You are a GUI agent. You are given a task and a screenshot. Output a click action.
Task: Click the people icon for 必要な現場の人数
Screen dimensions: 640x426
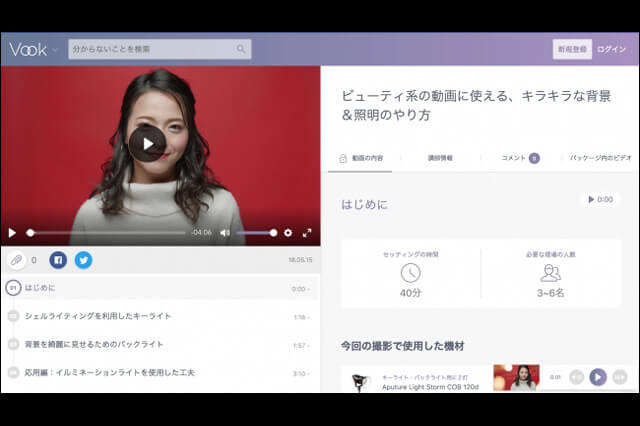tap(551, 273)
